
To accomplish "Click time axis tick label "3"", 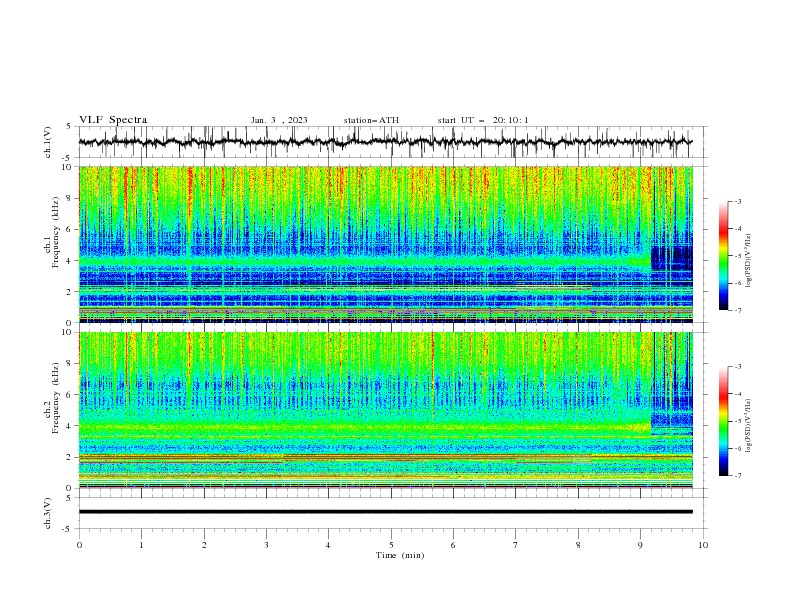I will click(266, 545).
